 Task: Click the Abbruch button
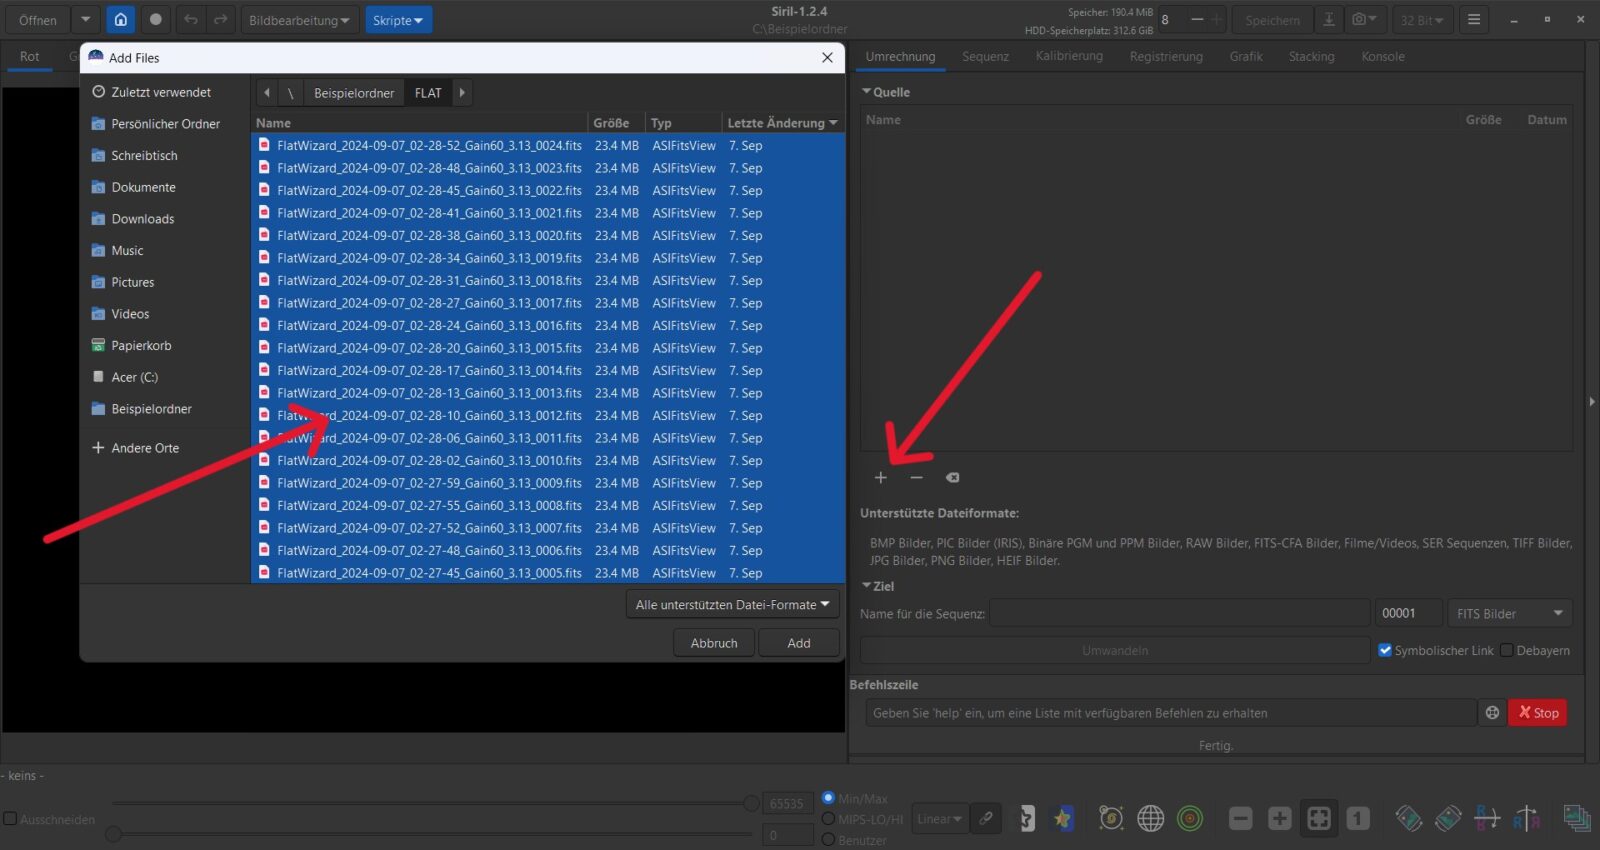click(714, 643)
